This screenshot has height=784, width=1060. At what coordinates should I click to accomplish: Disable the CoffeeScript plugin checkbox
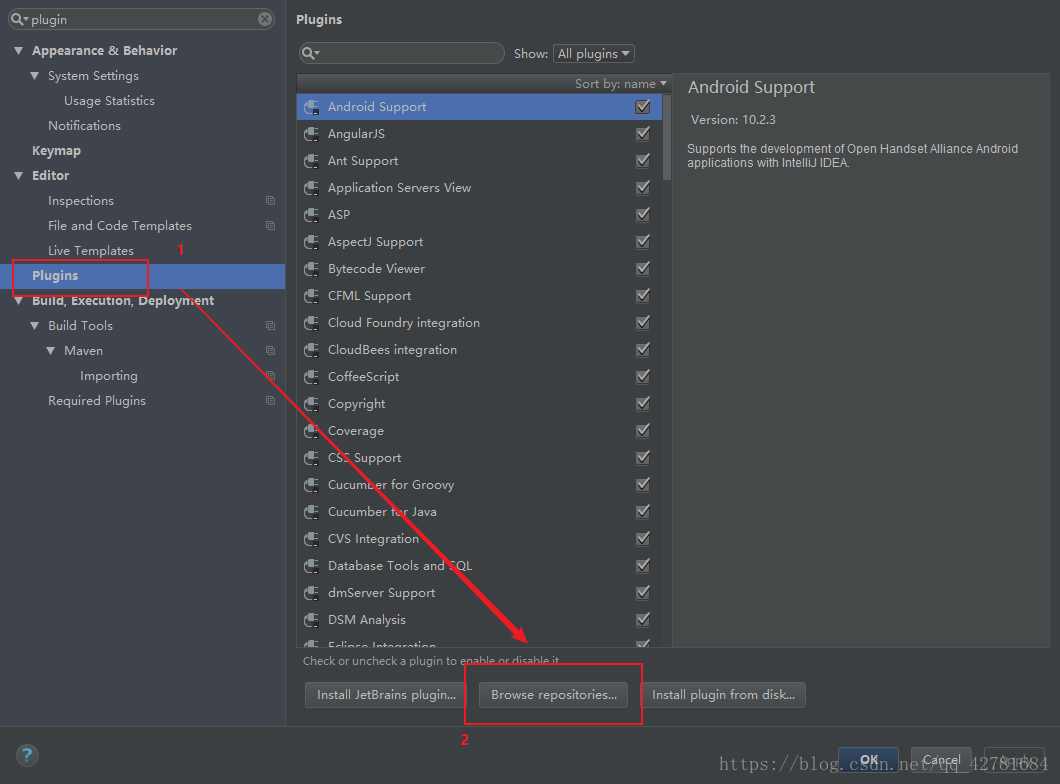(x=643, y=377)
